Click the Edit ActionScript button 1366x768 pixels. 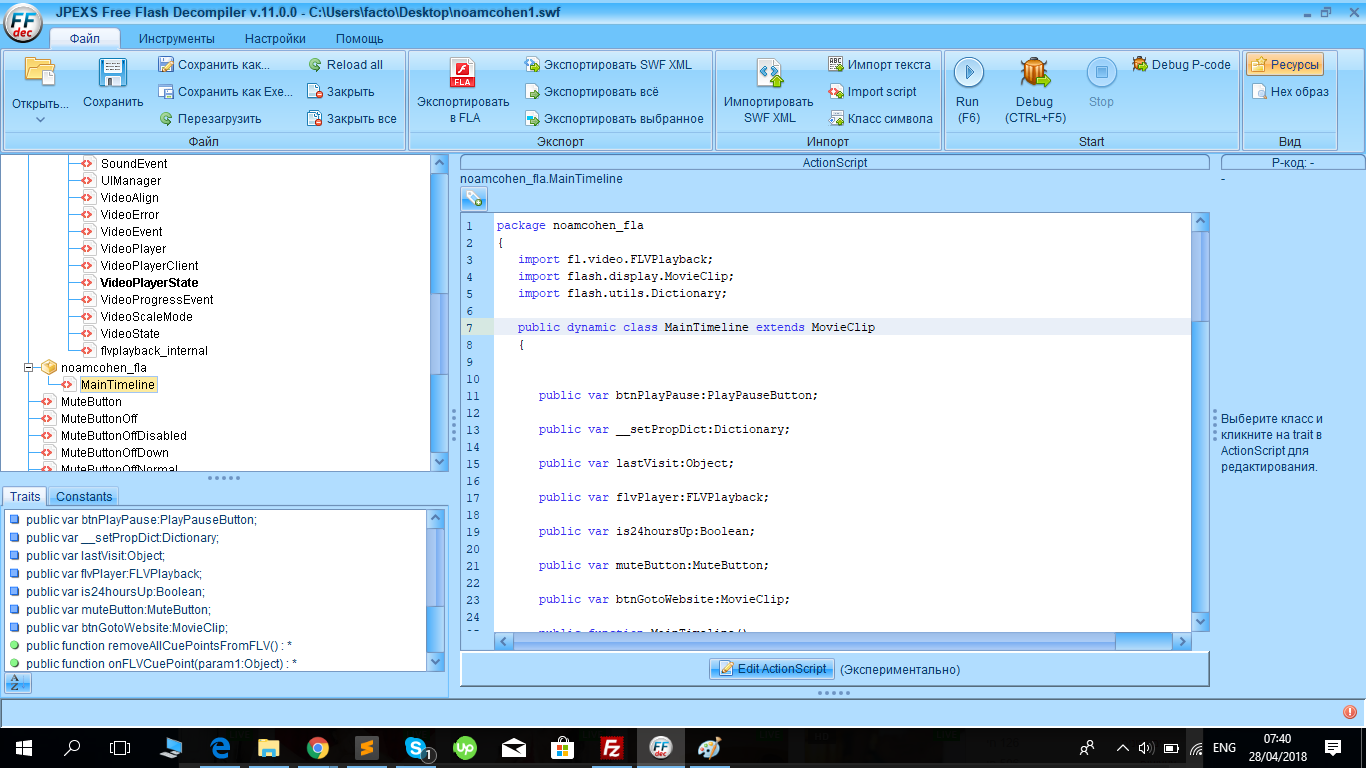pos(771,669)
